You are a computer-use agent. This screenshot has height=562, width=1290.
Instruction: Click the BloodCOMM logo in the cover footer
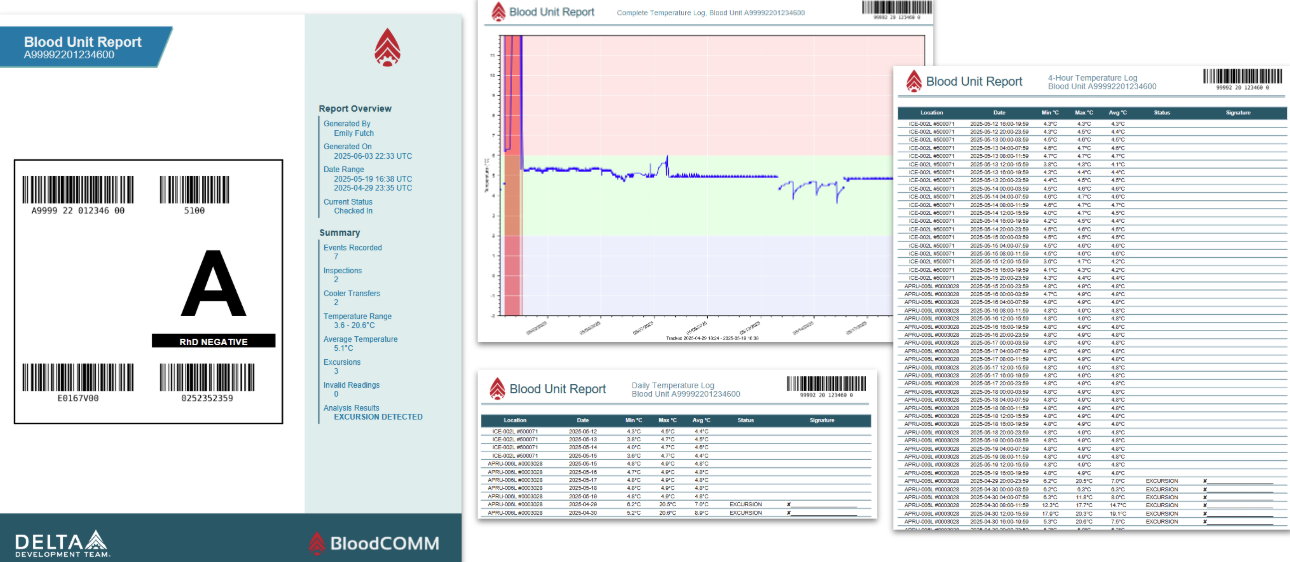[376, 544]
